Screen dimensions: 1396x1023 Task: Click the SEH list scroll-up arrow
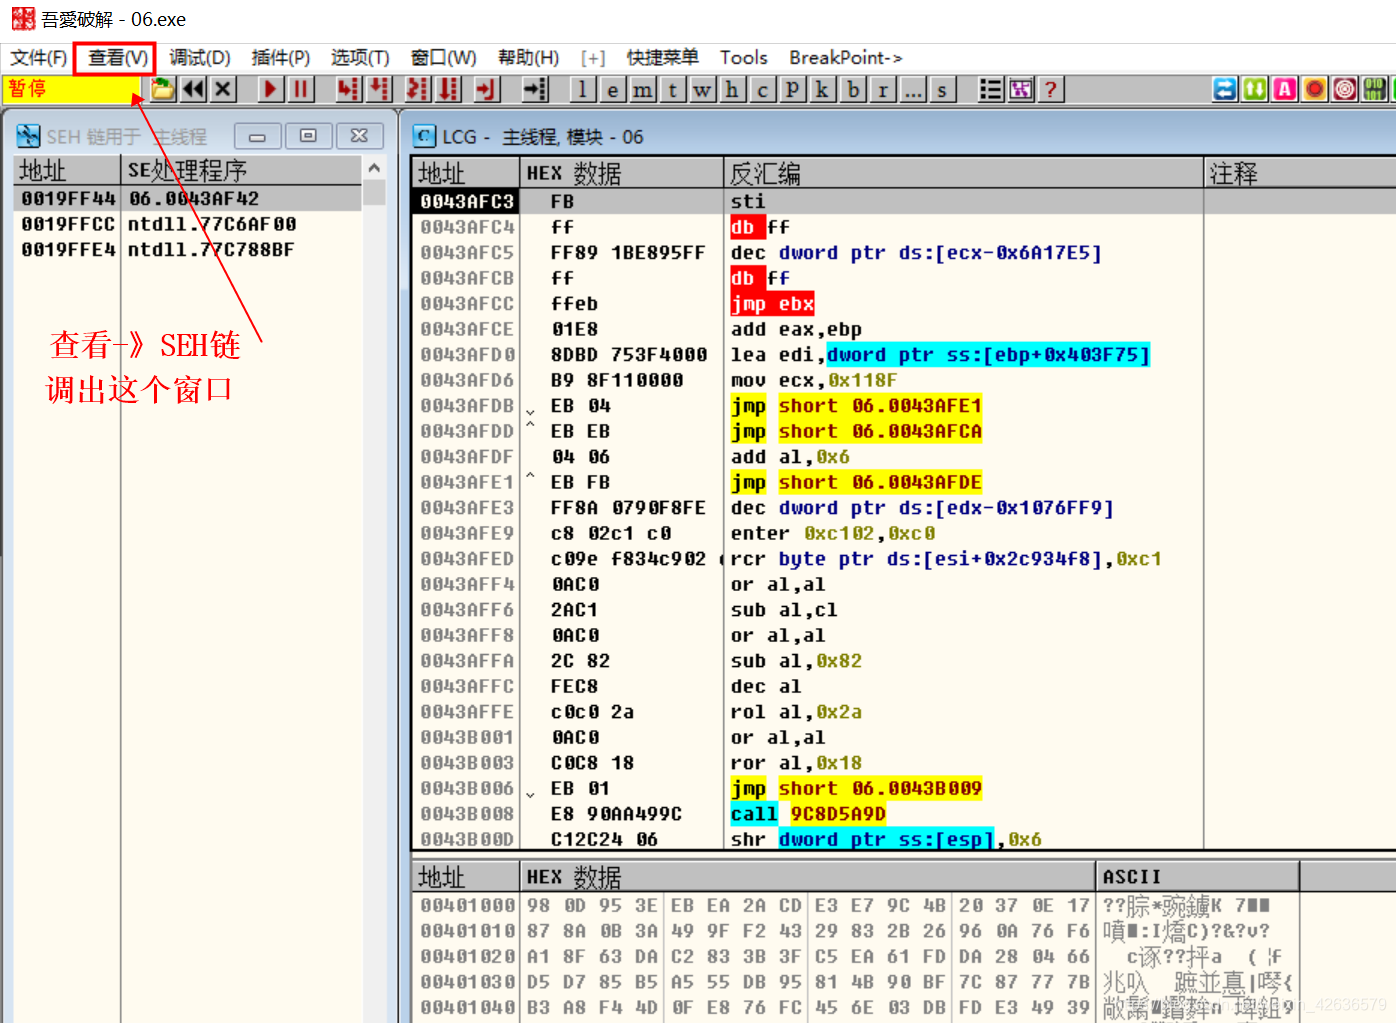coord(374,168)
